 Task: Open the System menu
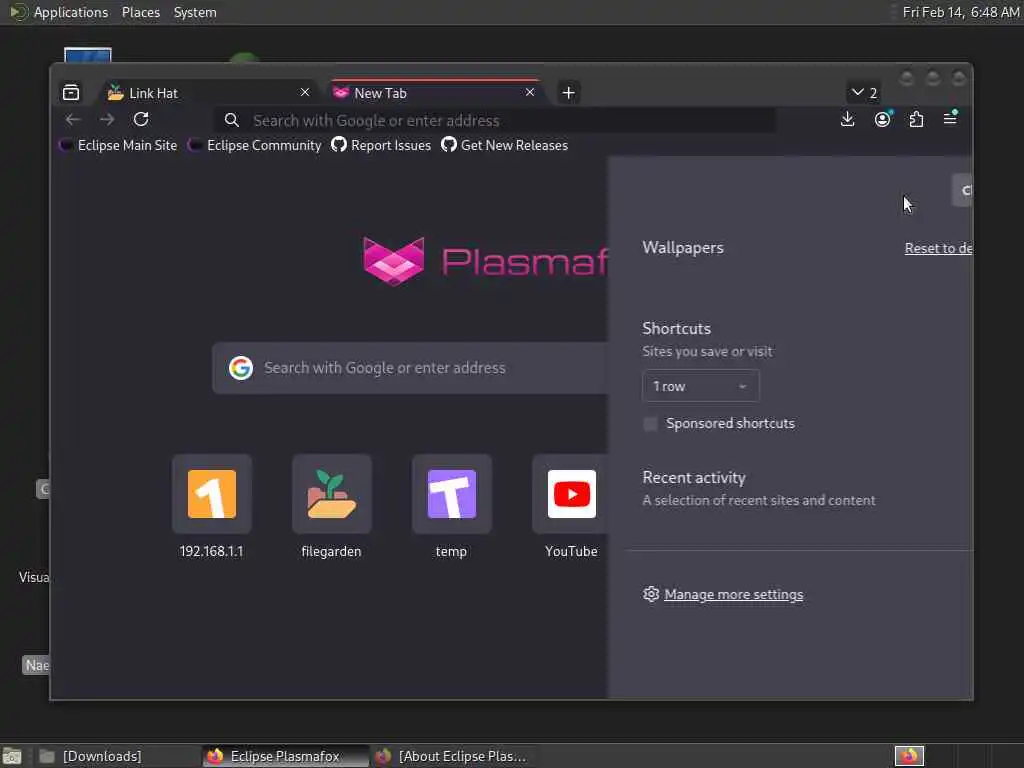(x=195, y=12)
